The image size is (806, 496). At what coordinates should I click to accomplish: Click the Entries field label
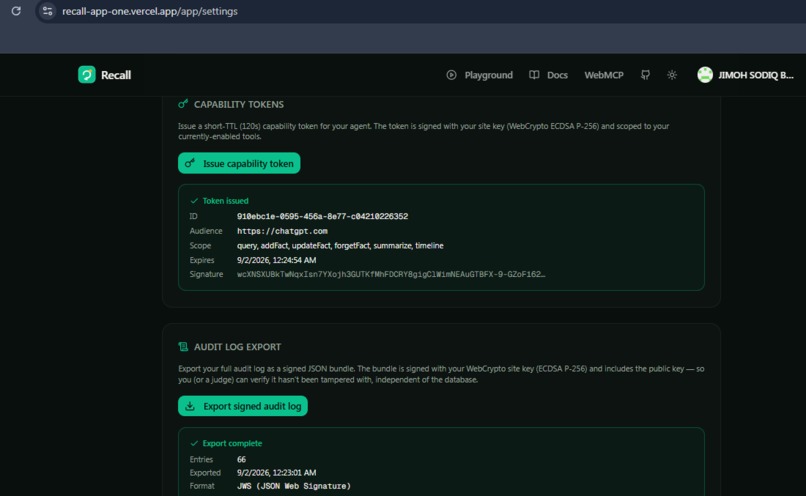pyautogui.click(x=201, y=460)
